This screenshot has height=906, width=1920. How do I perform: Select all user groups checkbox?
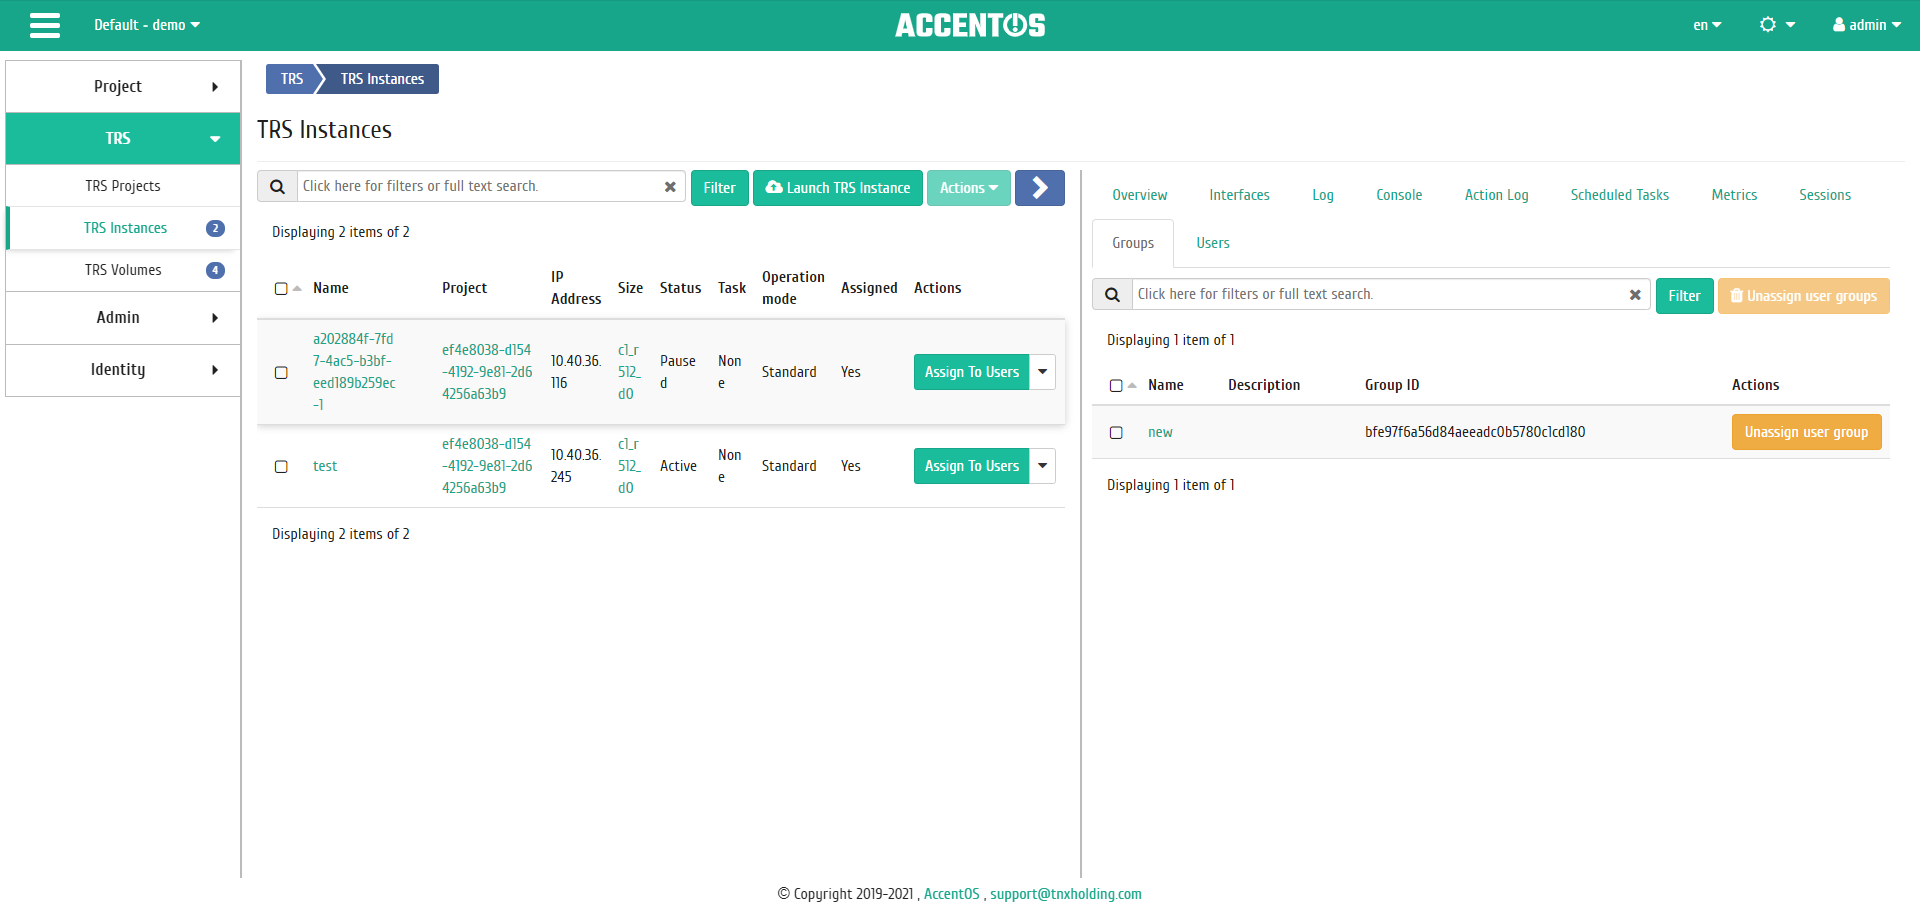point(1116,385)
